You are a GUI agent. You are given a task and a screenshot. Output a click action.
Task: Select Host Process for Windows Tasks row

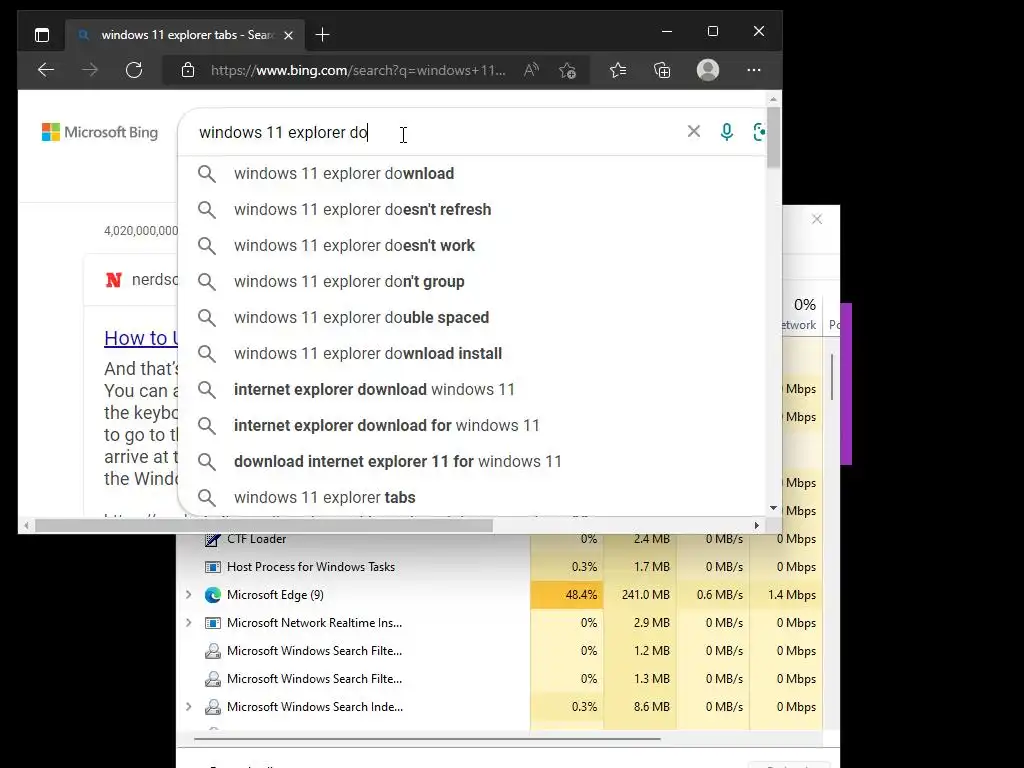point(500,567)
